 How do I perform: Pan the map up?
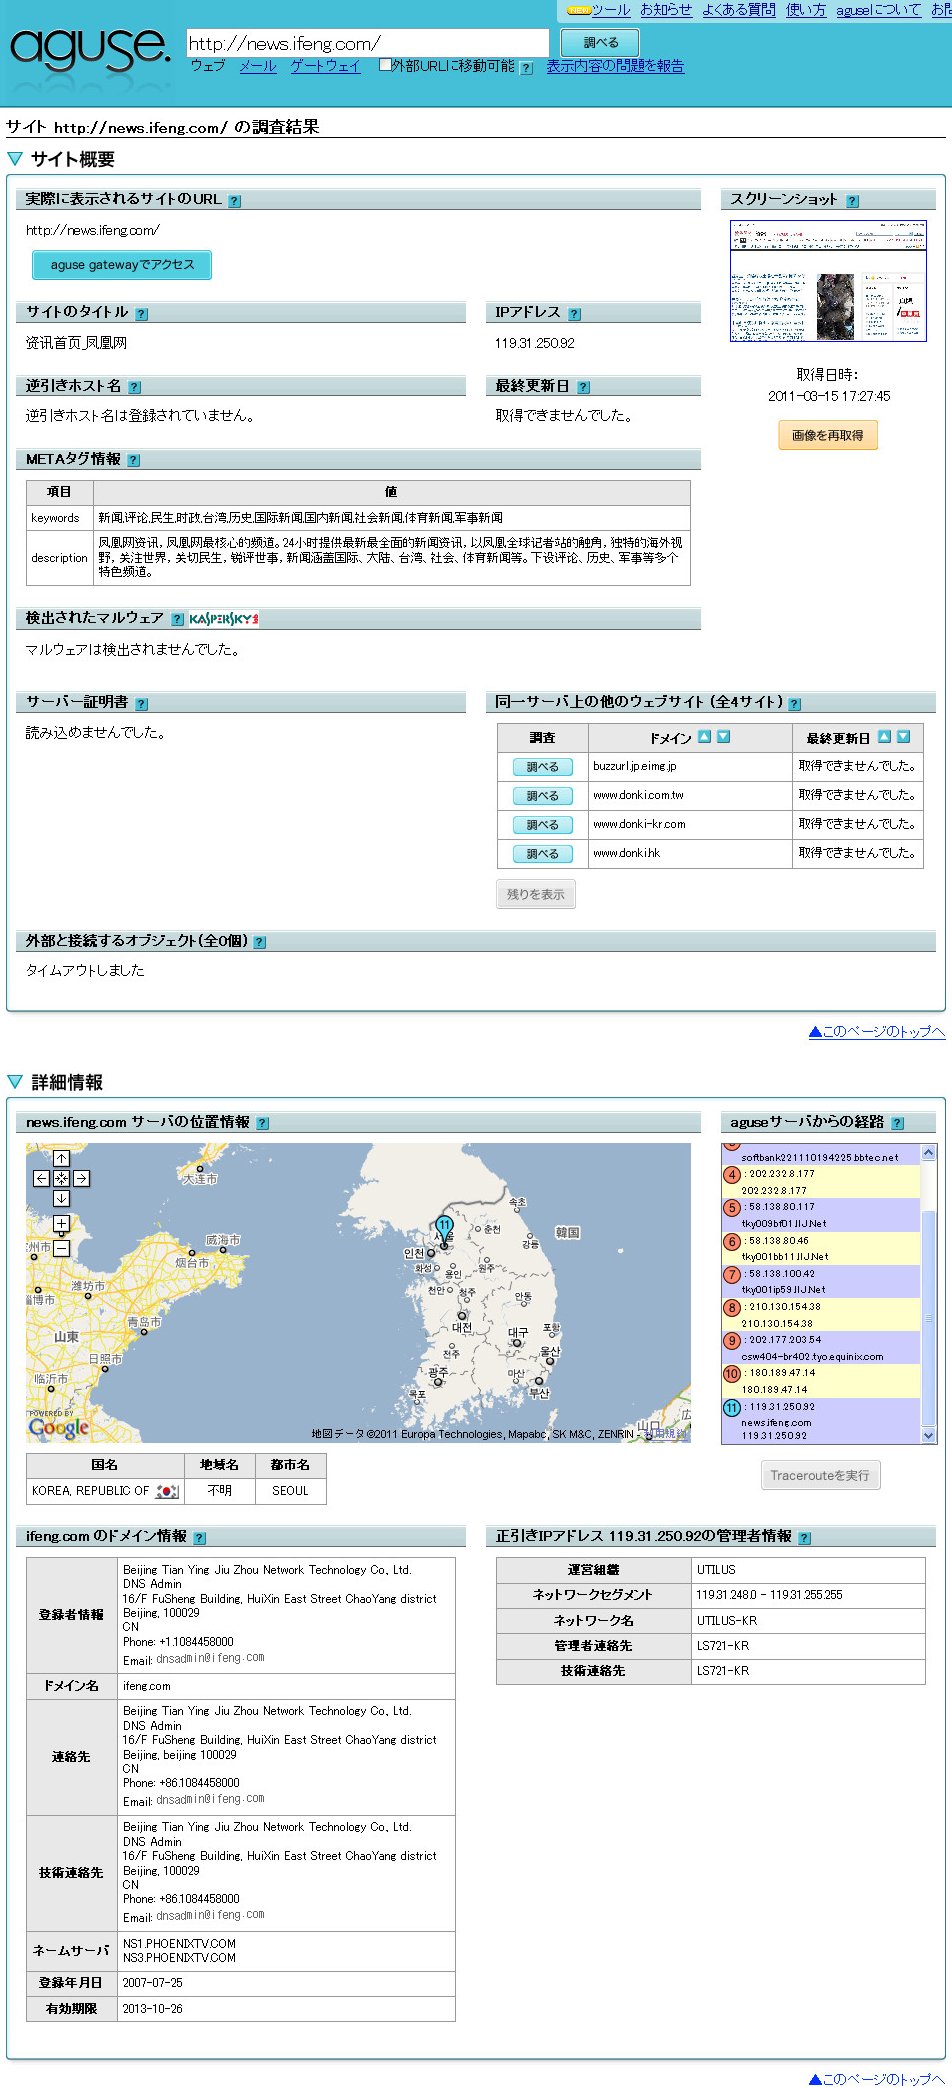pyautogui.click(x=61, y=1159)
